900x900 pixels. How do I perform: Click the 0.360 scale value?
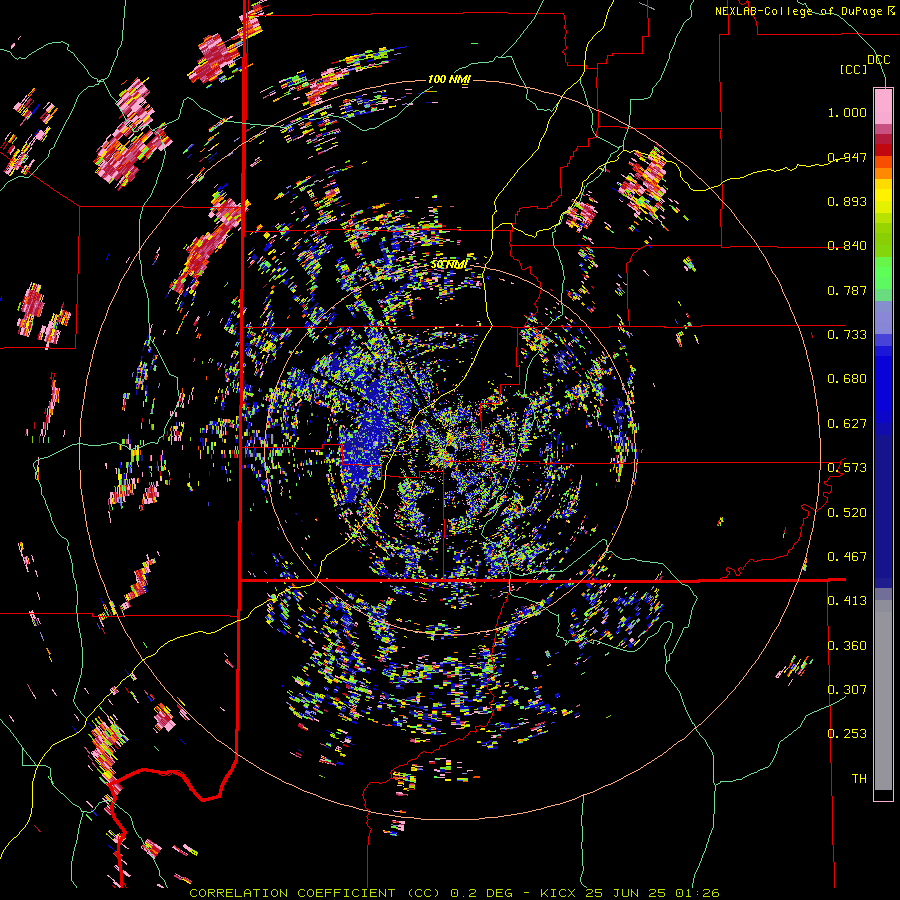point(847,645)
